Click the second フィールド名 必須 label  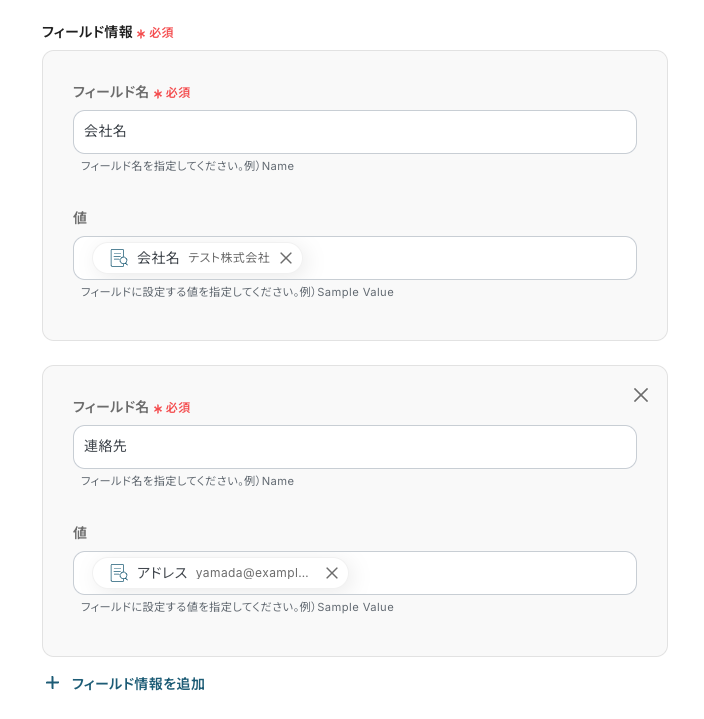click(132, 407)
